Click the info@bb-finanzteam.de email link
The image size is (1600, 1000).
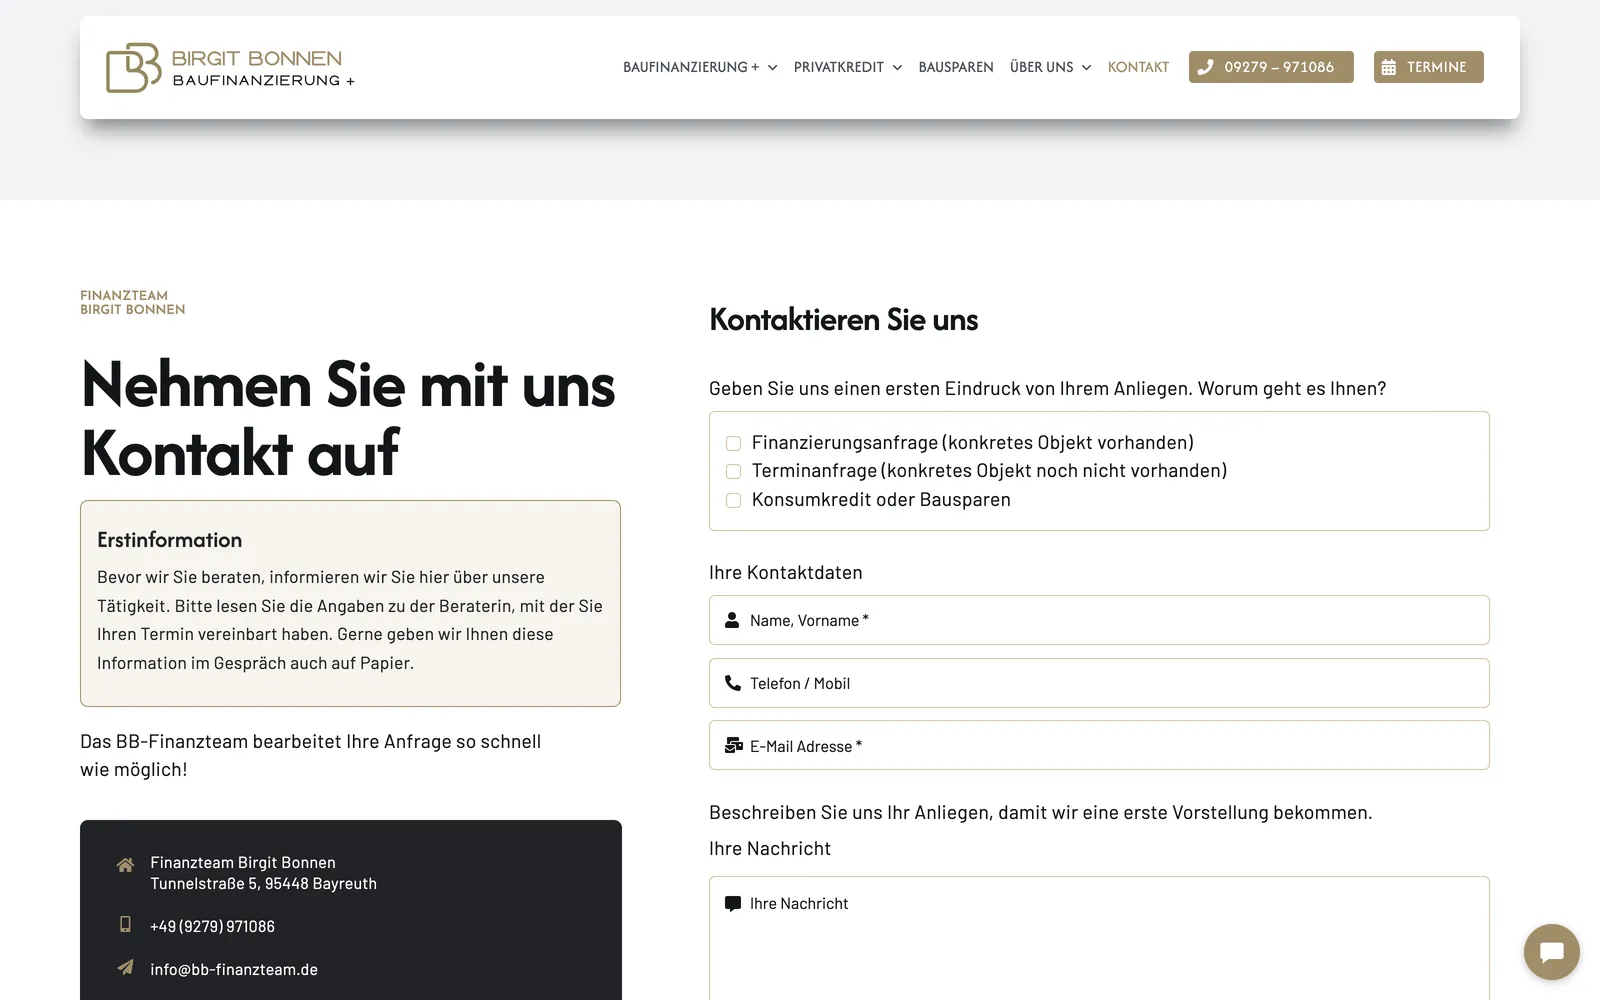tap(234, 970)
